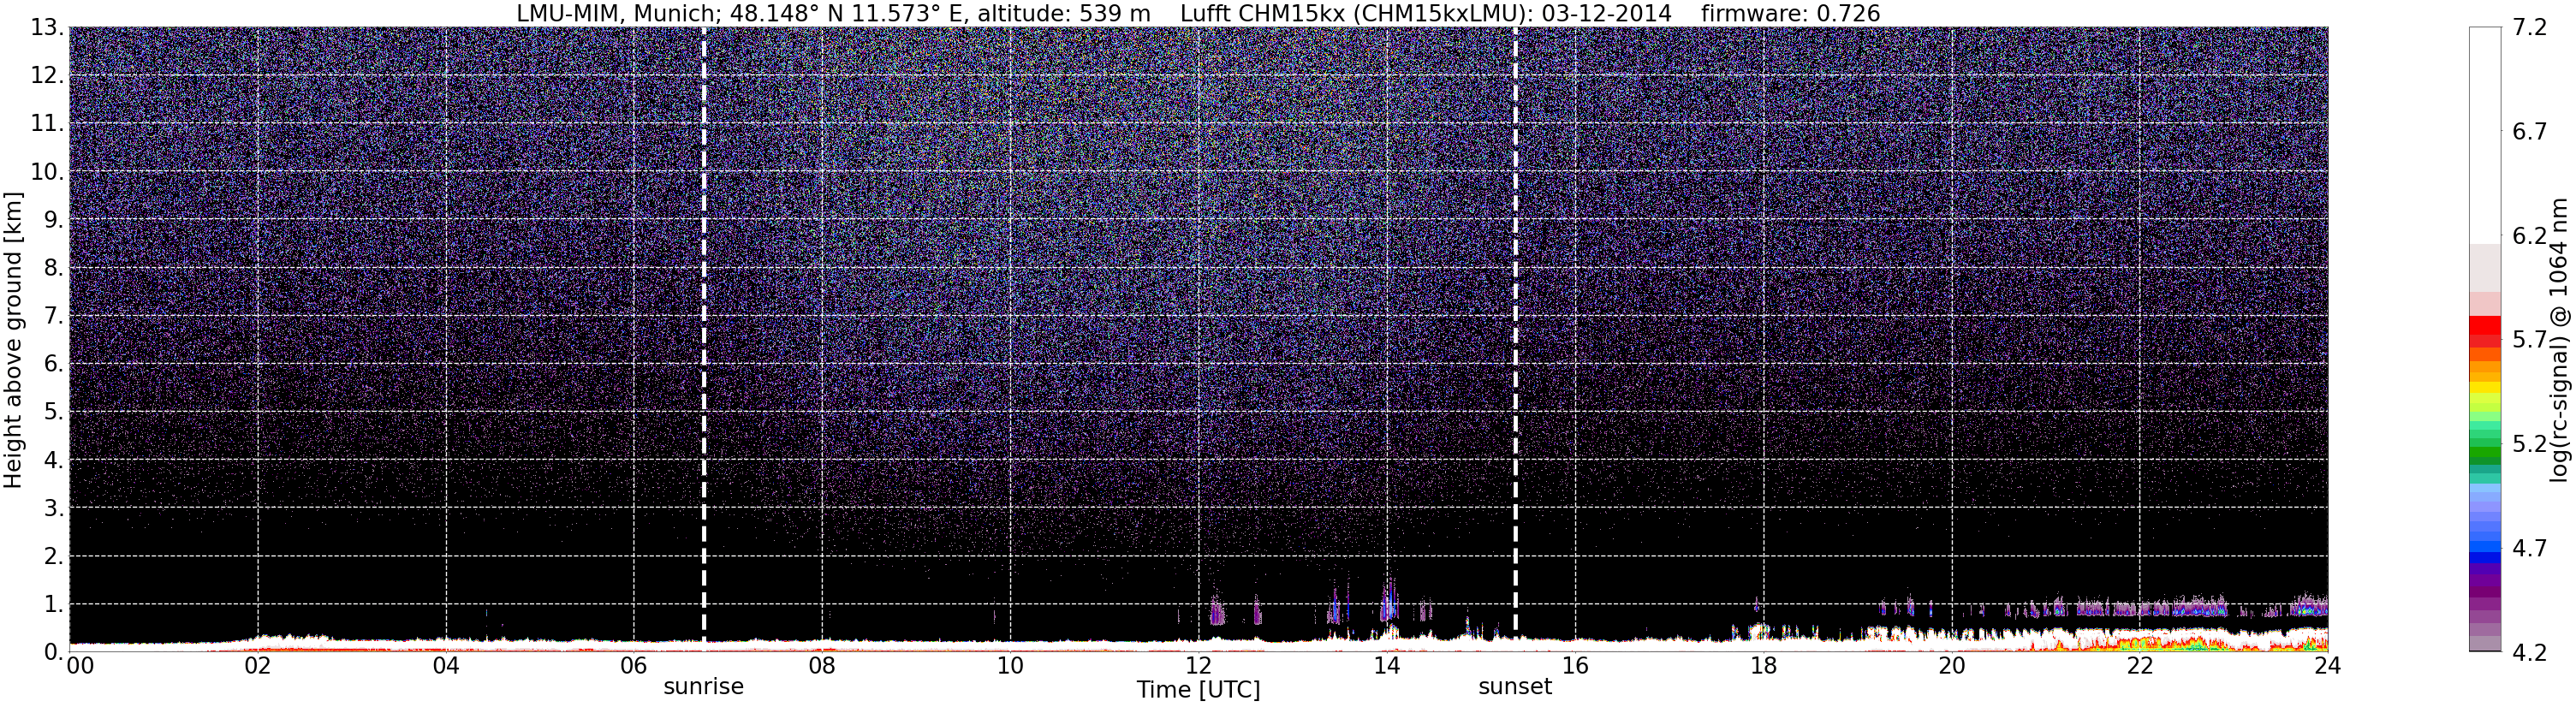Click the 5. height tick label
This screenshot has height=707, width=2576.
point(54,412)
